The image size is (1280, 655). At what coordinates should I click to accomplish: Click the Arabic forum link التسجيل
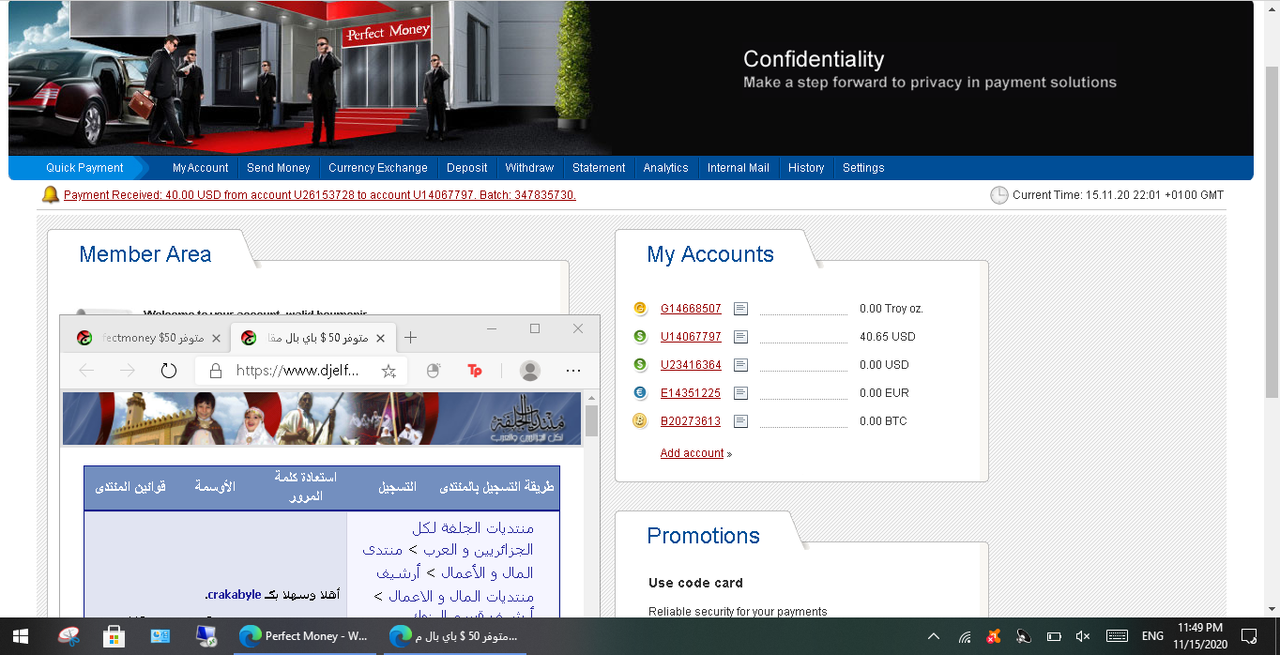(397, 486)
